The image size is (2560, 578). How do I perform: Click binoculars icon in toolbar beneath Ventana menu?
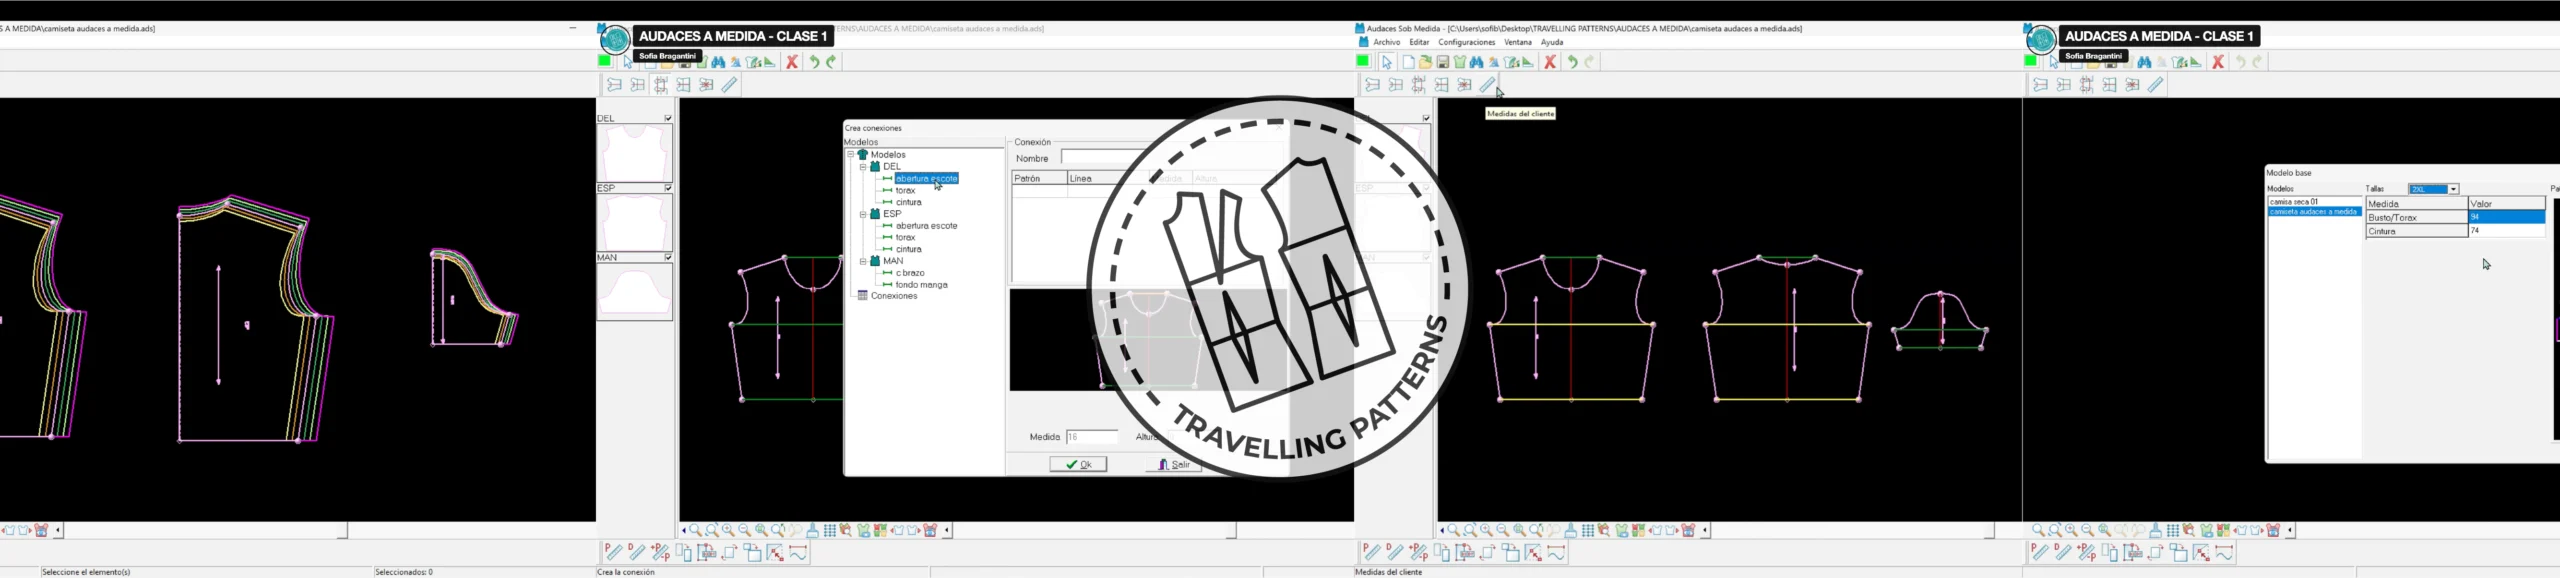click(x=1476, y=62)
